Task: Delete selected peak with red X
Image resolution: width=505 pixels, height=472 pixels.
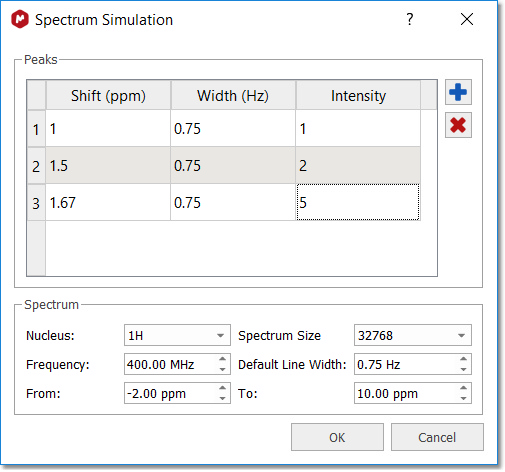Action: coord(458,125)
